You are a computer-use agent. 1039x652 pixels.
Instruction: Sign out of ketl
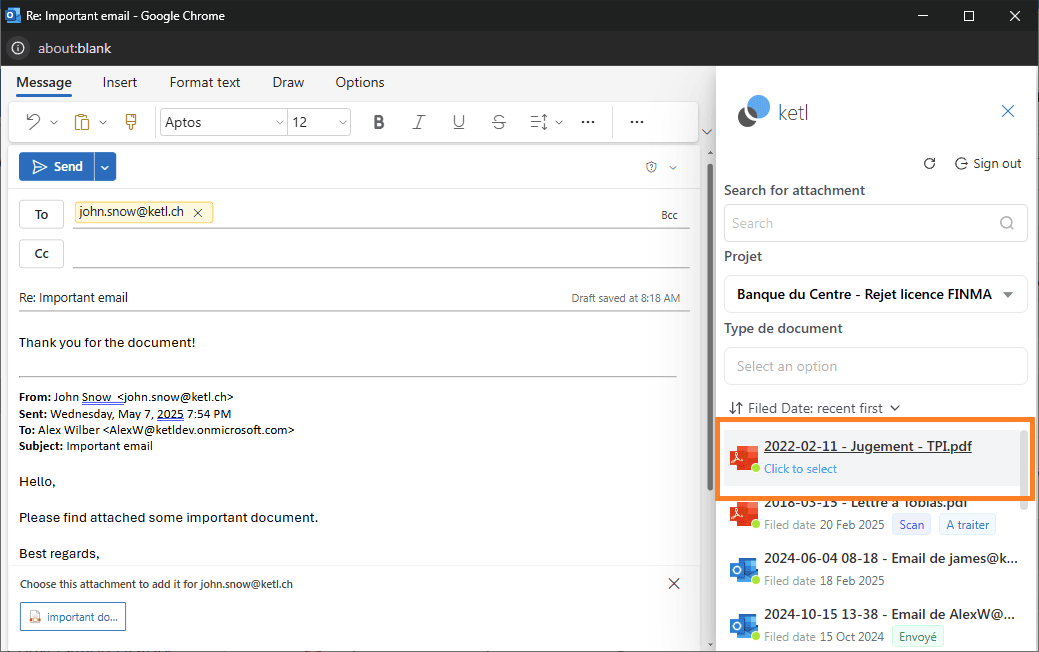pyautogui.click(x=988, y=163)
